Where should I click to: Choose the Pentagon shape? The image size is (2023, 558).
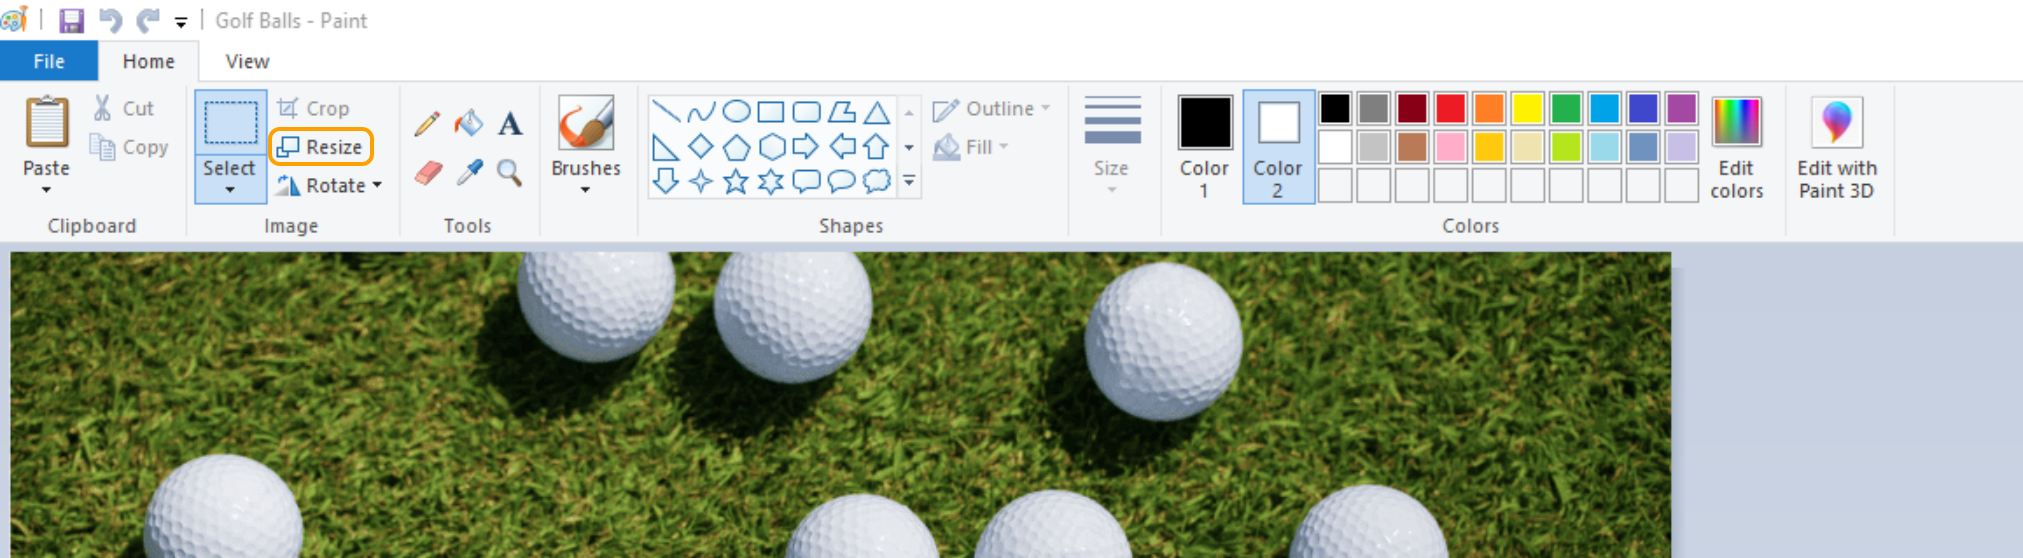736,148
